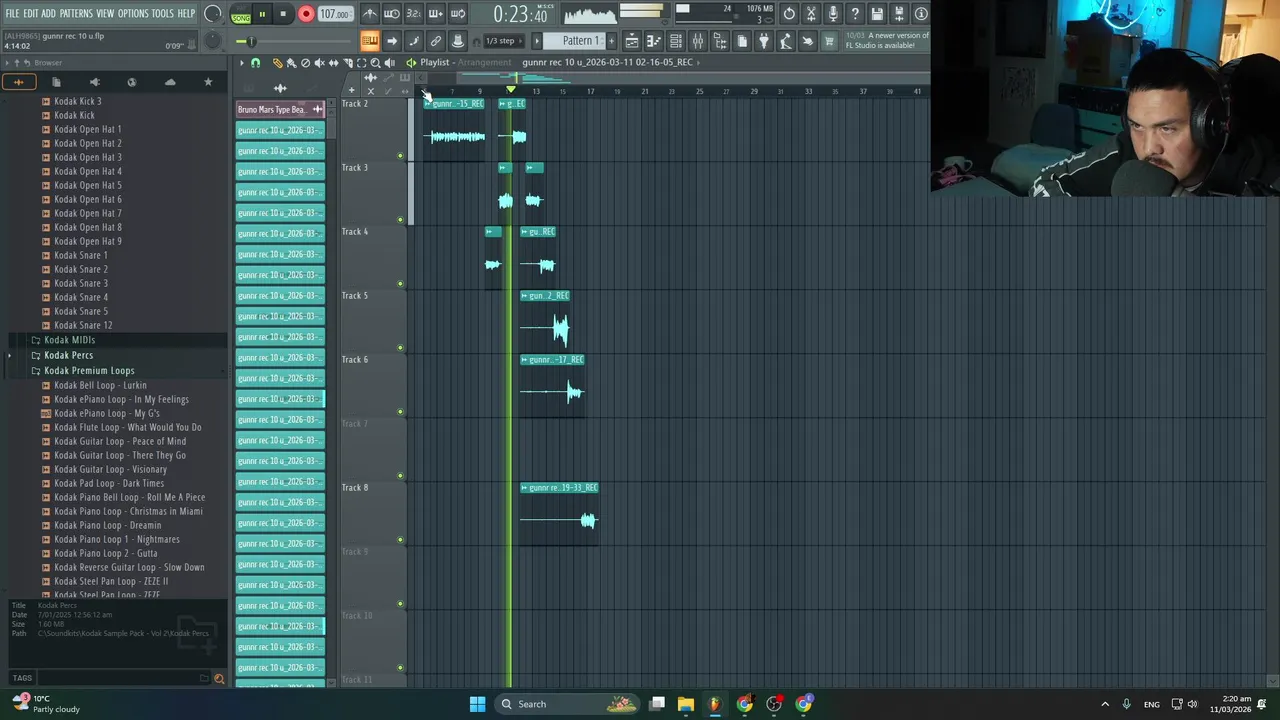The width and height of the screenshot is (1280, 720).
Task: Toggle the highlighted typing keyboard to piano button
Action: (370, 41)
